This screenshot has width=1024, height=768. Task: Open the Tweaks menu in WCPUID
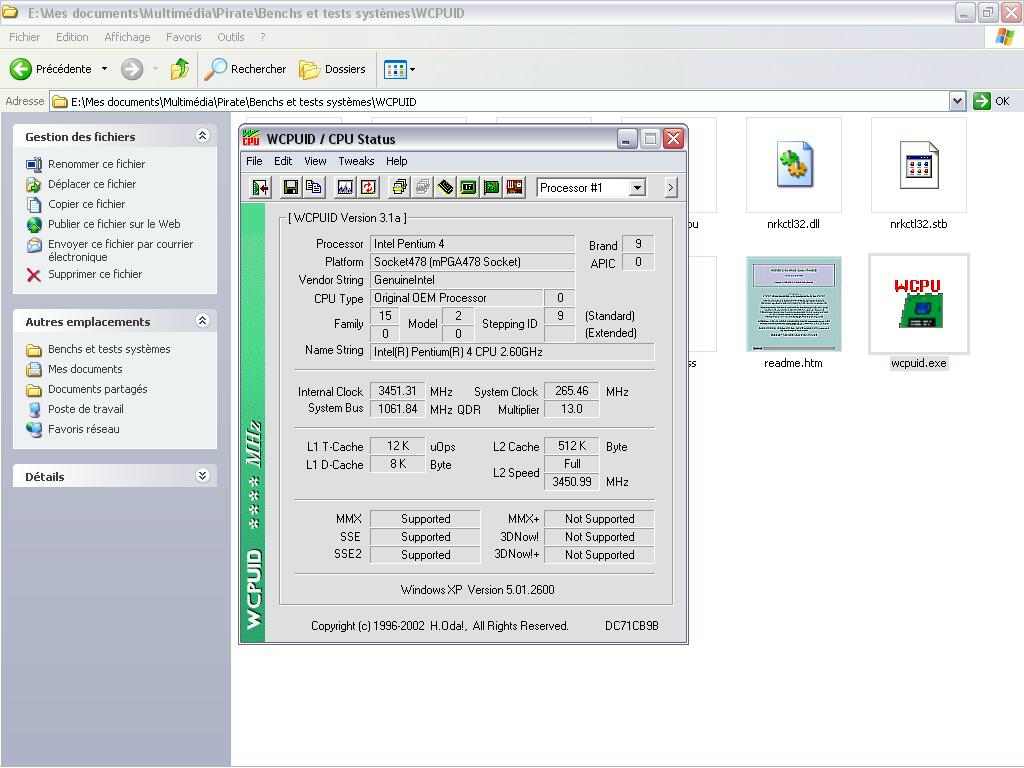356,161
